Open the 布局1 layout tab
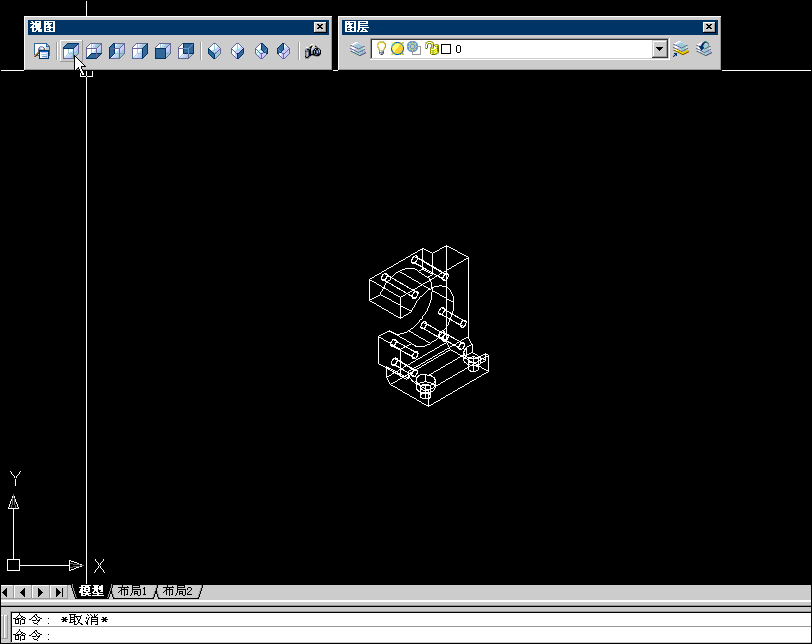The image size is (812, 644). 133,591
